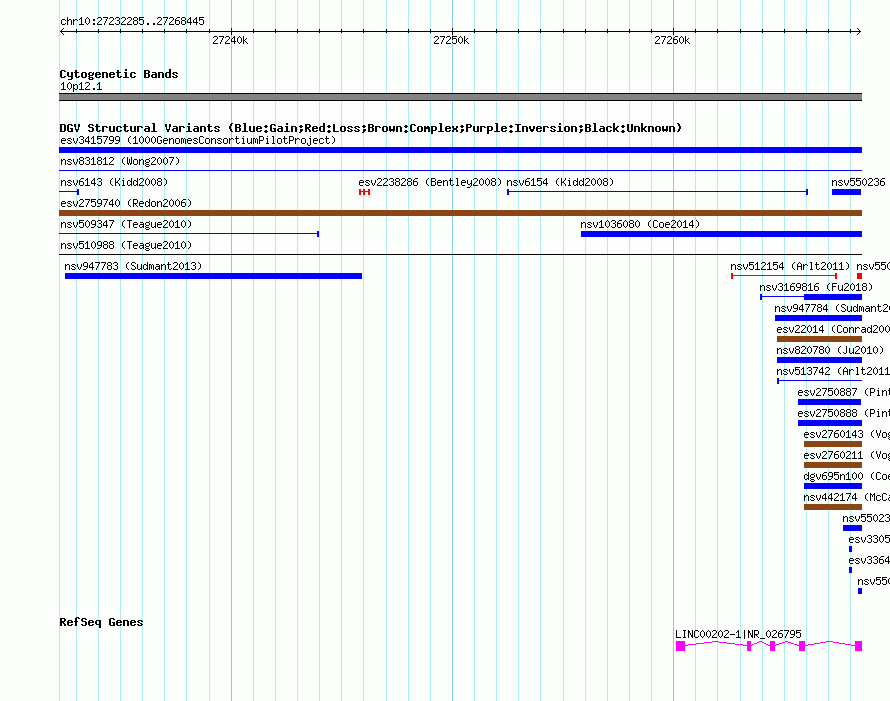Click the red esv2238286 (Bentley2008) loss marker
Image resolution: width=890 pixels, height=701 pixels.
tap(364, 192)
